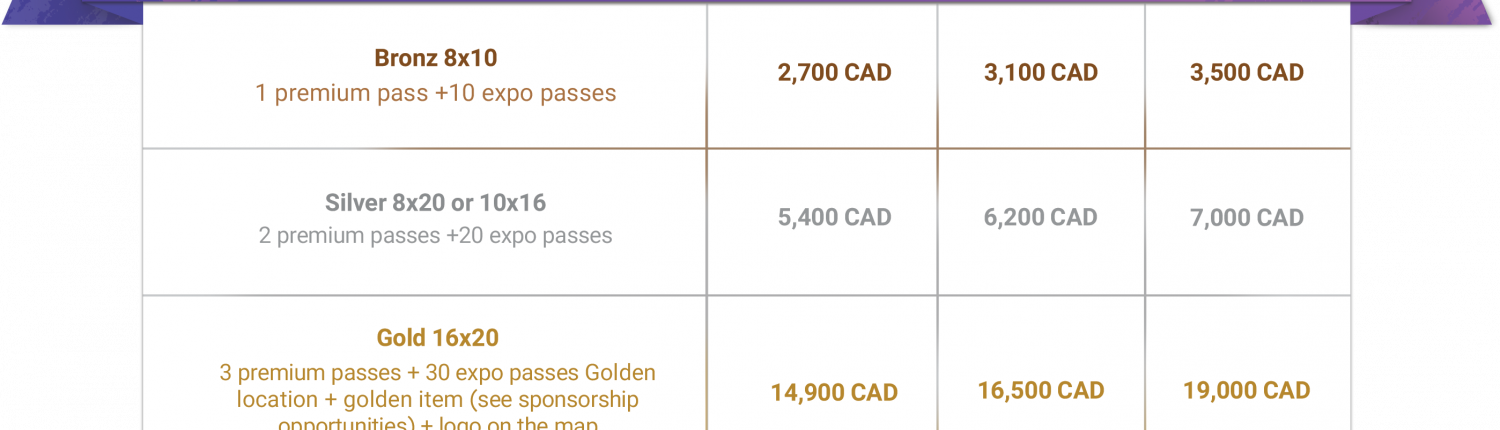Click '1 premium pass +10 expo passes' text
Screen dimensions: 1500x430
[436, 94]
